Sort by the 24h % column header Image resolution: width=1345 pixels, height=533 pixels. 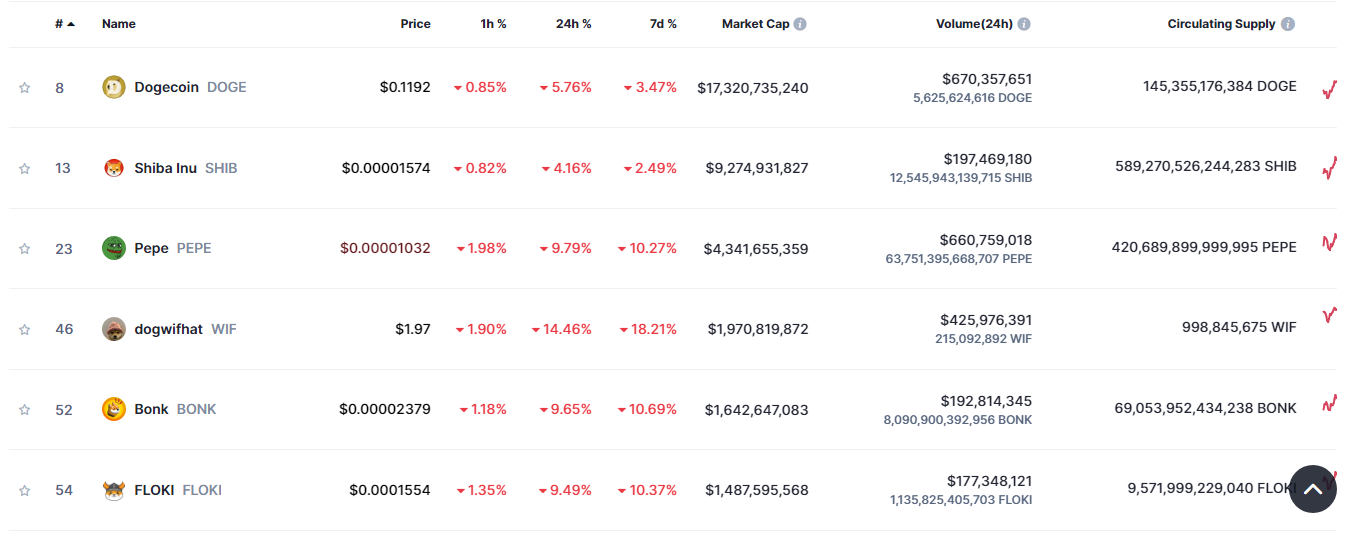click(x=574, y=24)
